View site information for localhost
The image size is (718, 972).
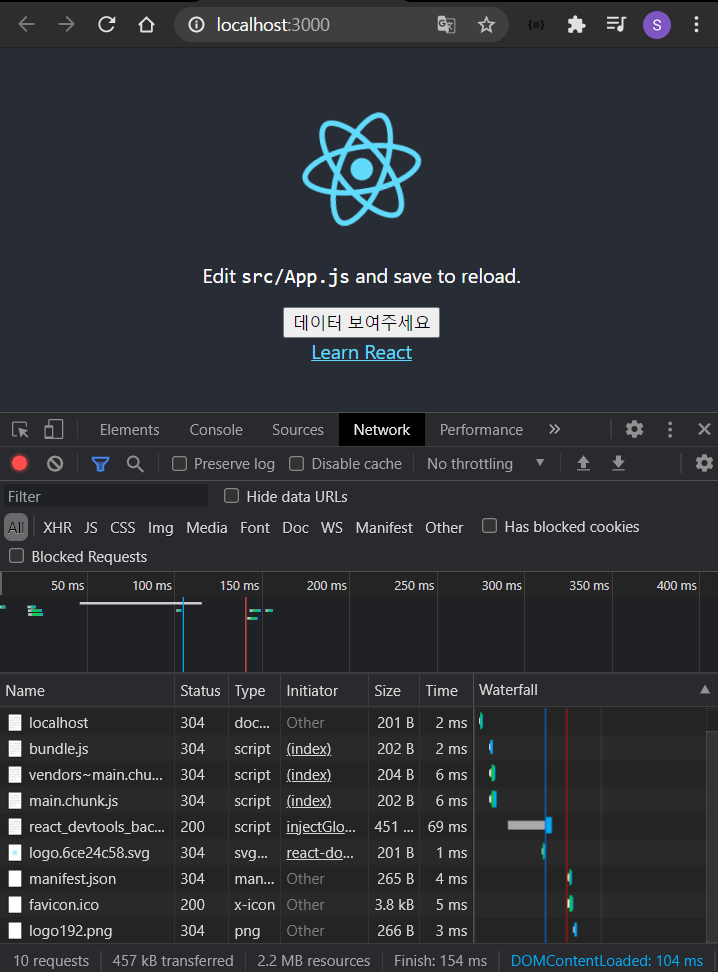197,25
